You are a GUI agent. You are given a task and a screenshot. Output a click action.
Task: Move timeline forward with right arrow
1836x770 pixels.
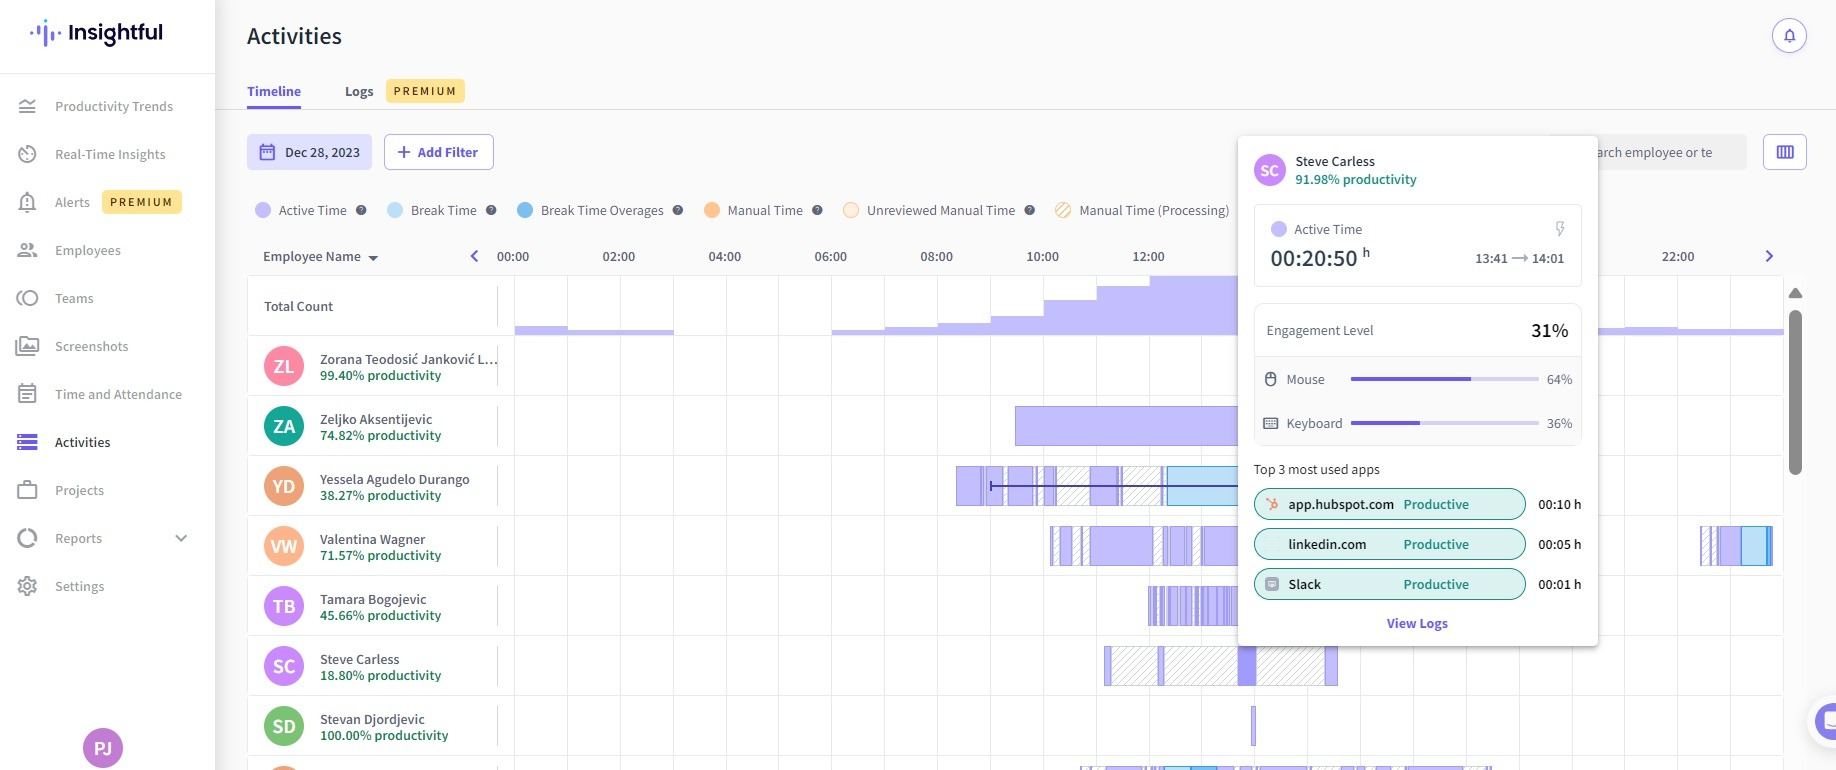1769,256
